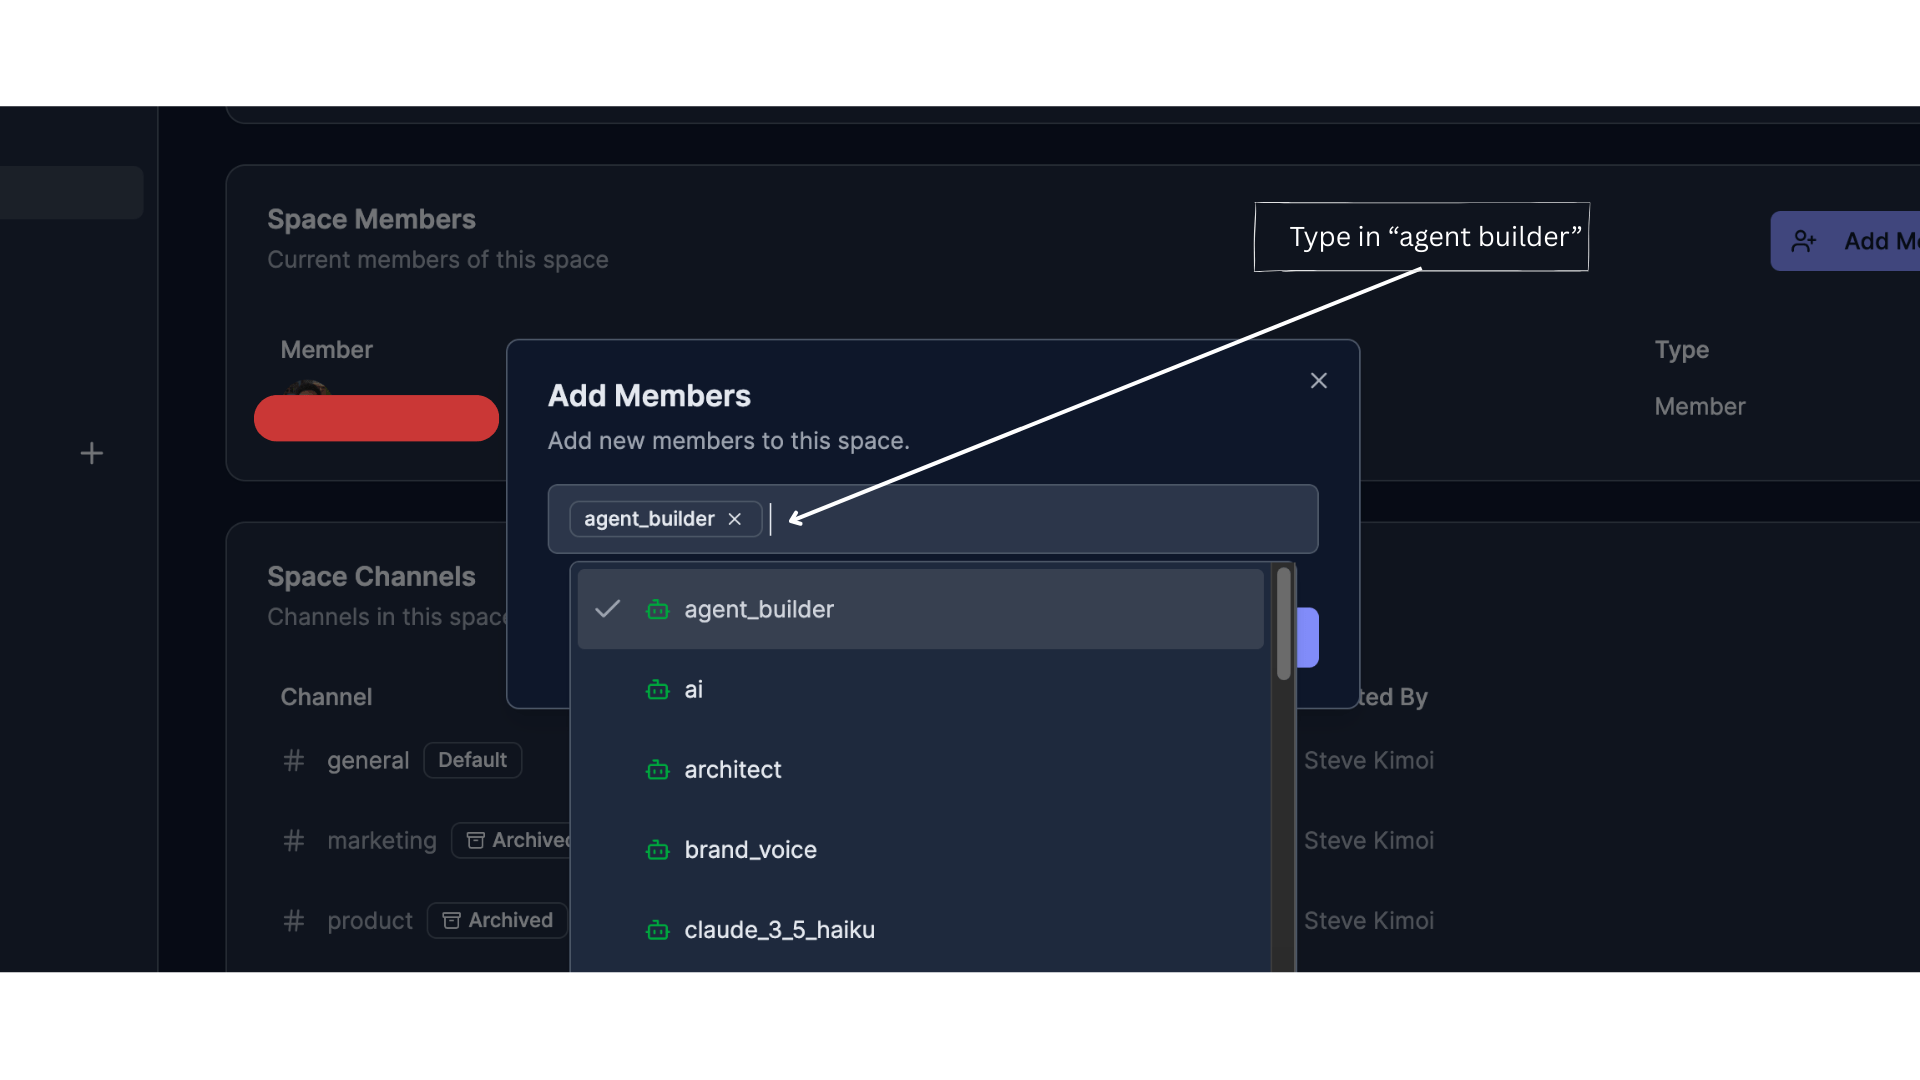The image size is (1920, 1080).
Task: Click the robot icon beside agent_builder
Action: coord(657,610)
